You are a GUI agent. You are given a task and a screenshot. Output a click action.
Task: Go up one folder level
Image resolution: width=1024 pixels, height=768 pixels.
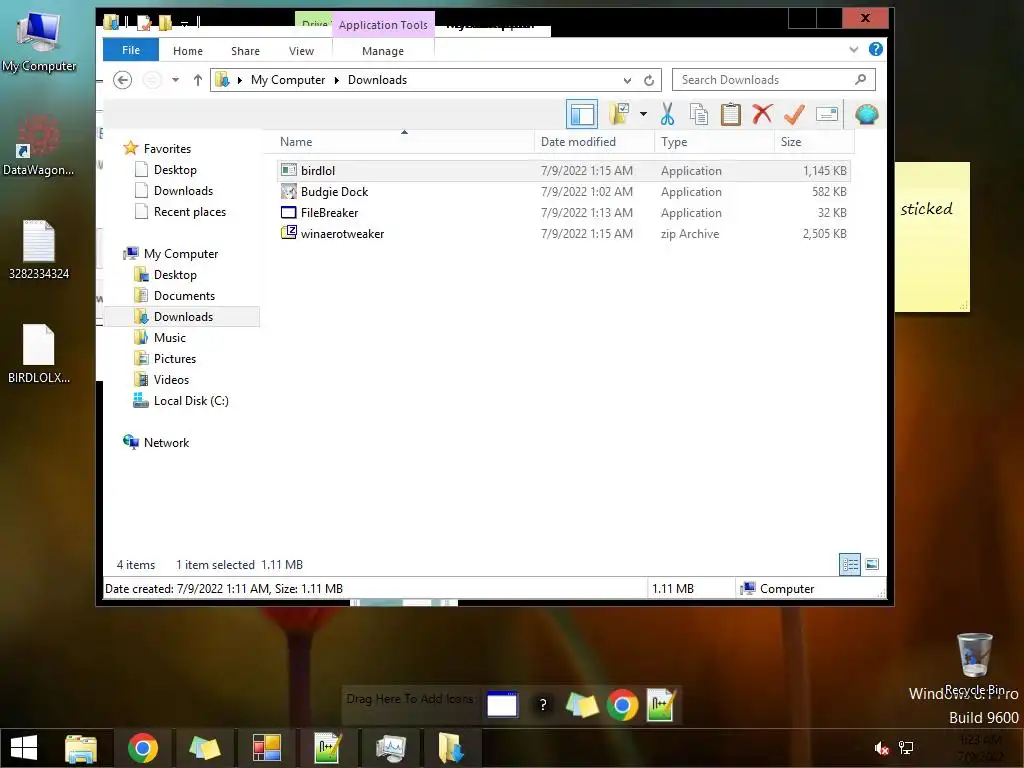pyautogui.click(x=197, y=80)
